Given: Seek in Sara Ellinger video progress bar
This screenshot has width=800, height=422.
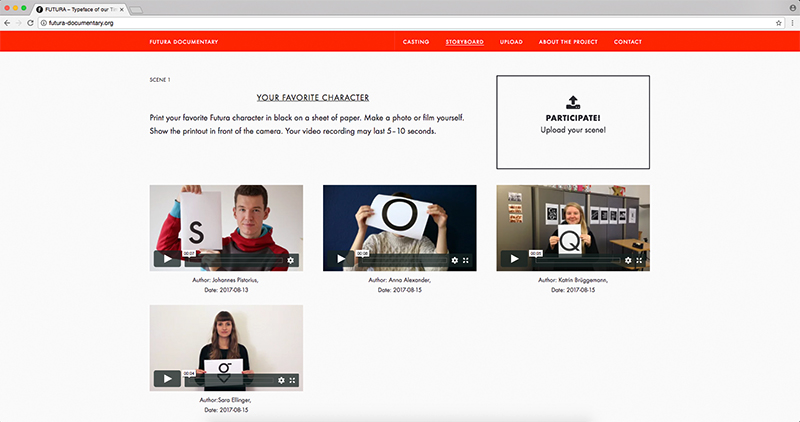Looking at the screenshot, I should [230, 380].
